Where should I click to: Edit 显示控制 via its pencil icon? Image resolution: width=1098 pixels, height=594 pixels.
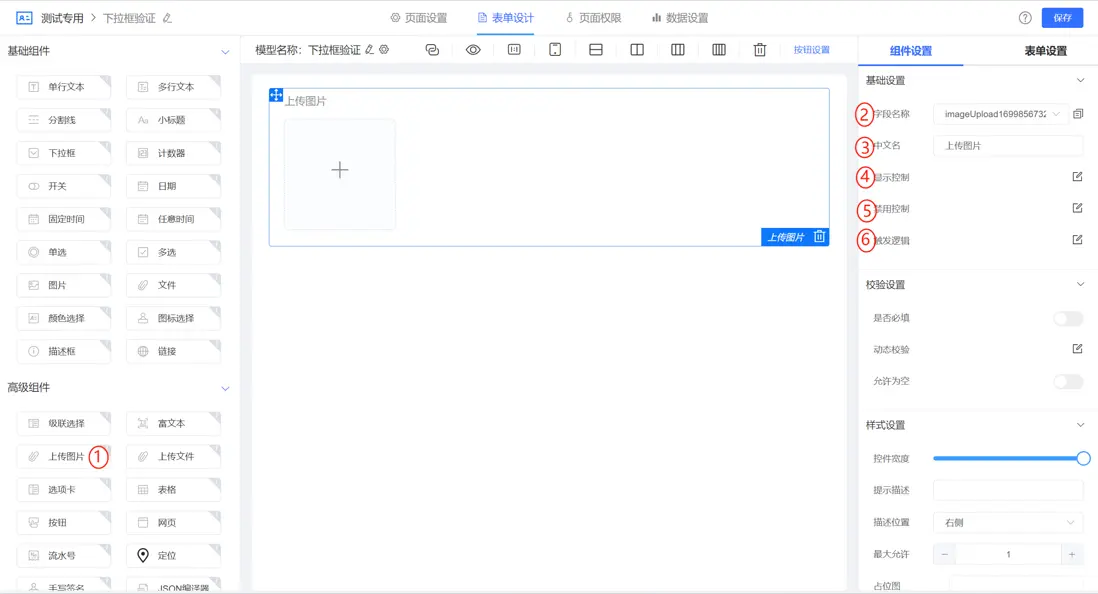[x=1077, y=176]
